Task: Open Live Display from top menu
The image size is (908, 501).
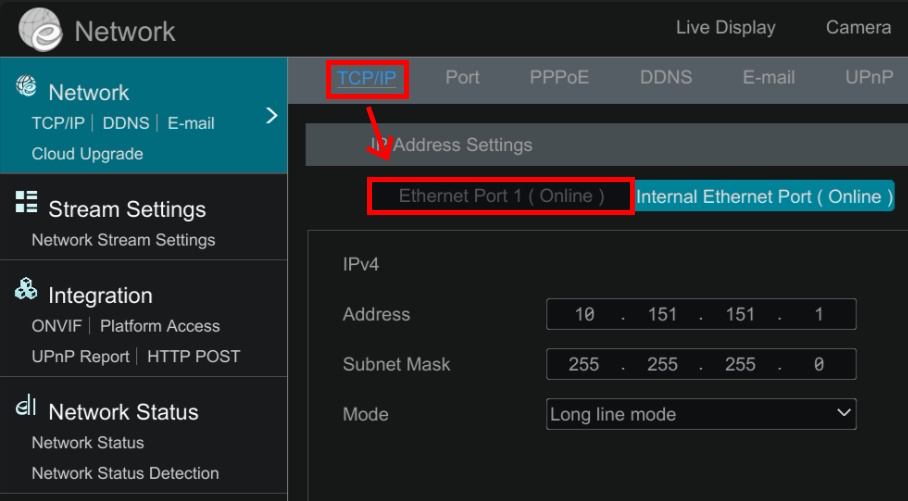Action: [725, 28]
